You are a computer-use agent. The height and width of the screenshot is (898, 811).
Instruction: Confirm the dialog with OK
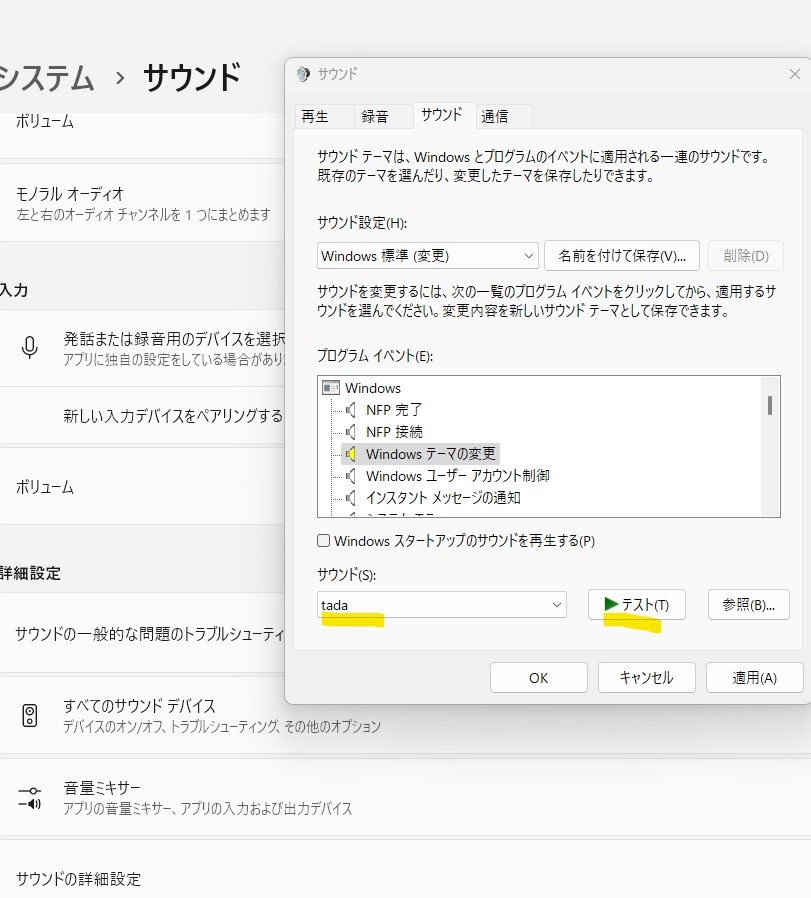[538, 678]
